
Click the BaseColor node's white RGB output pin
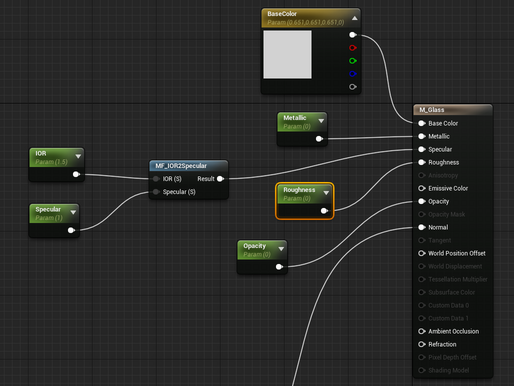(353, 35)
